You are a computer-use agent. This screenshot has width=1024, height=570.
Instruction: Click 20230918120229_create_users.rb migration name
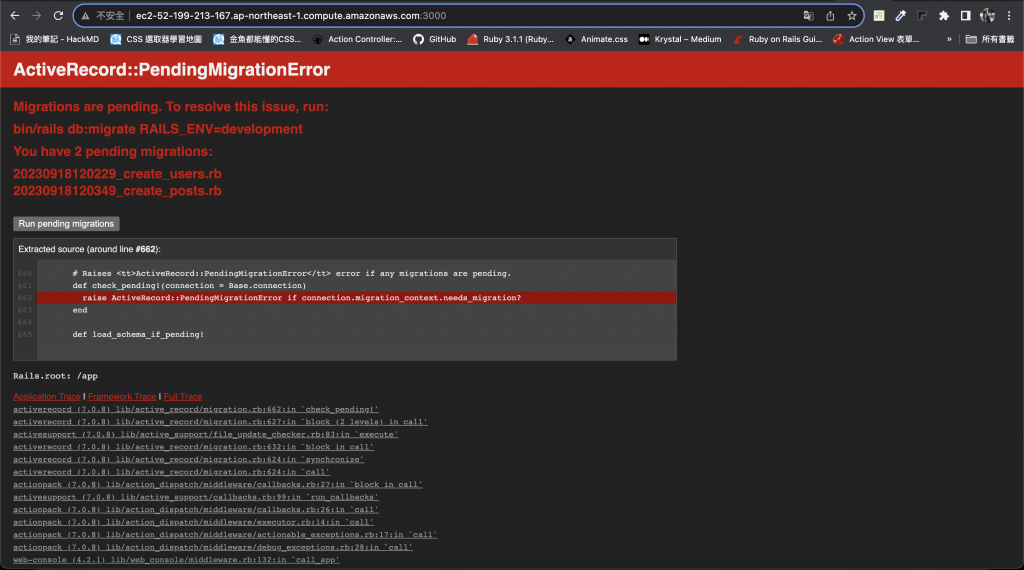[x=118, y=174]
